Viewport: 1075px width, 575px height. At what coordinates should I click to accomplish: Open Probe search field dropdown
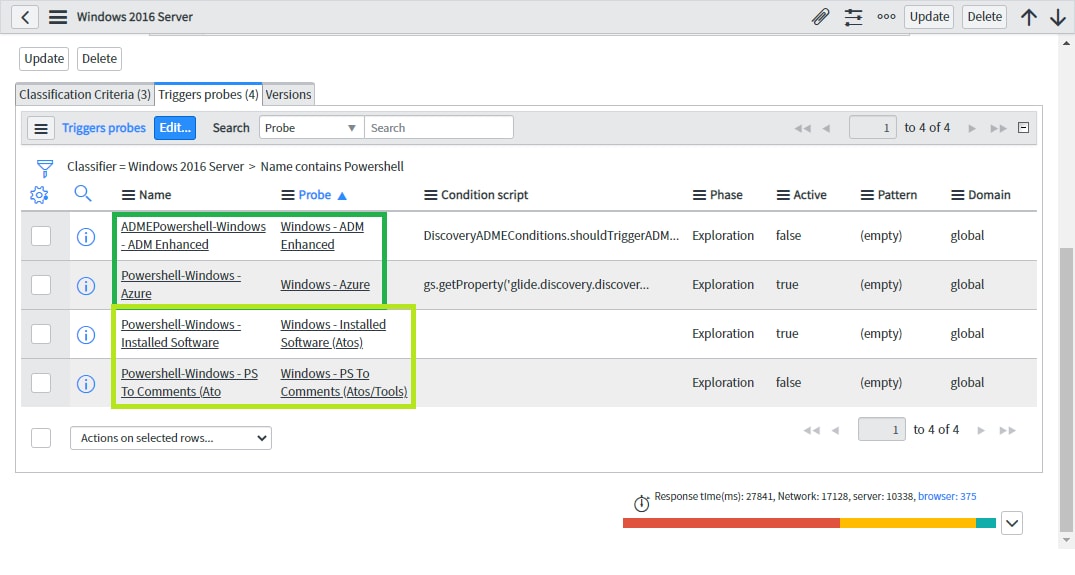[311, 127]
